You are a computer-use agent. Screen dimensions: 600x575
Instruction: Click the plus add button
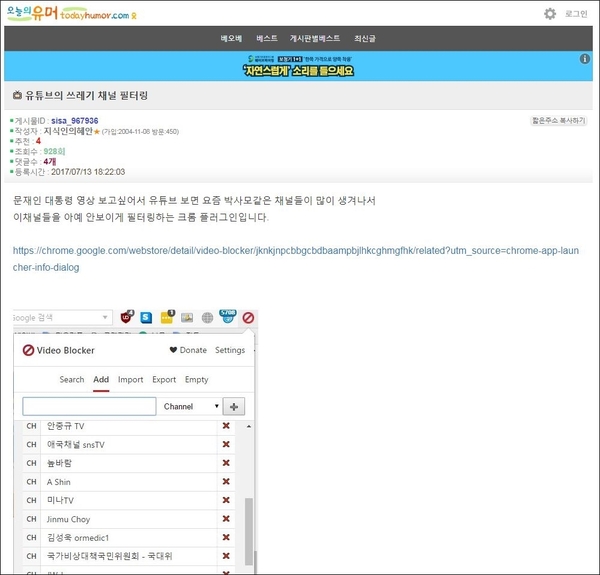234,406
